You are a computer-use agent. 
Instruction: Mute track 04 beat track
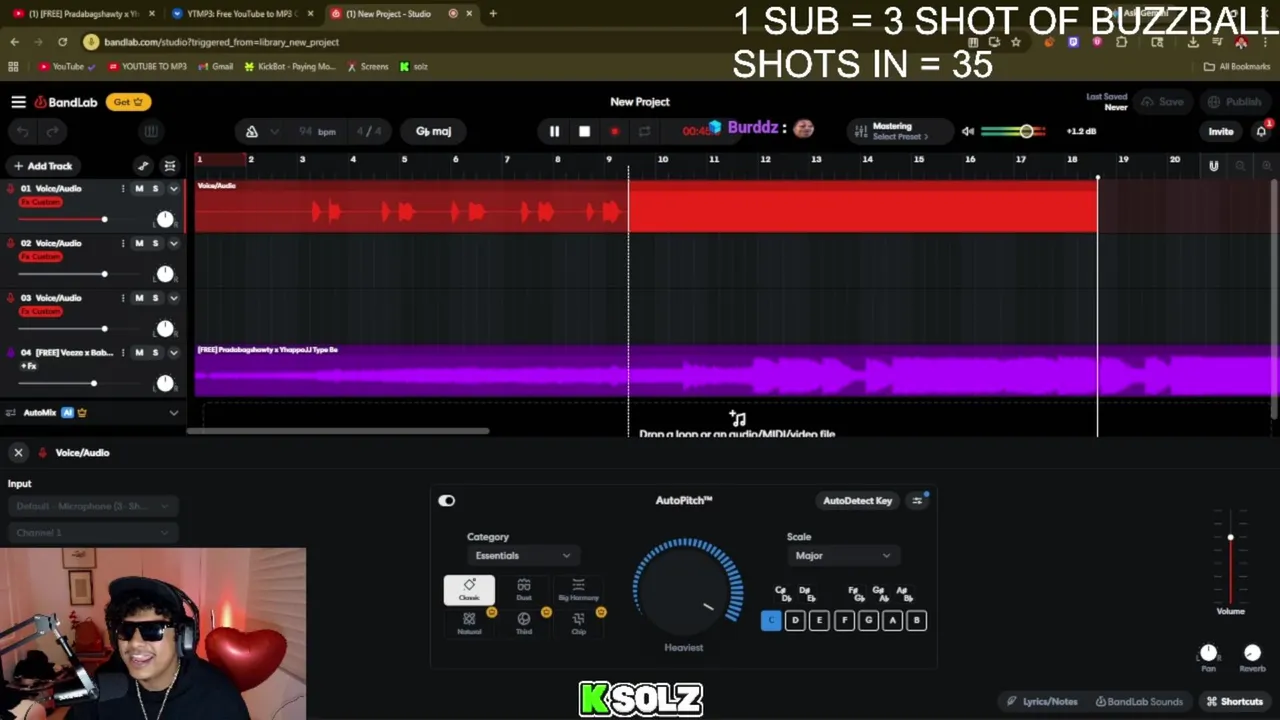139,352
